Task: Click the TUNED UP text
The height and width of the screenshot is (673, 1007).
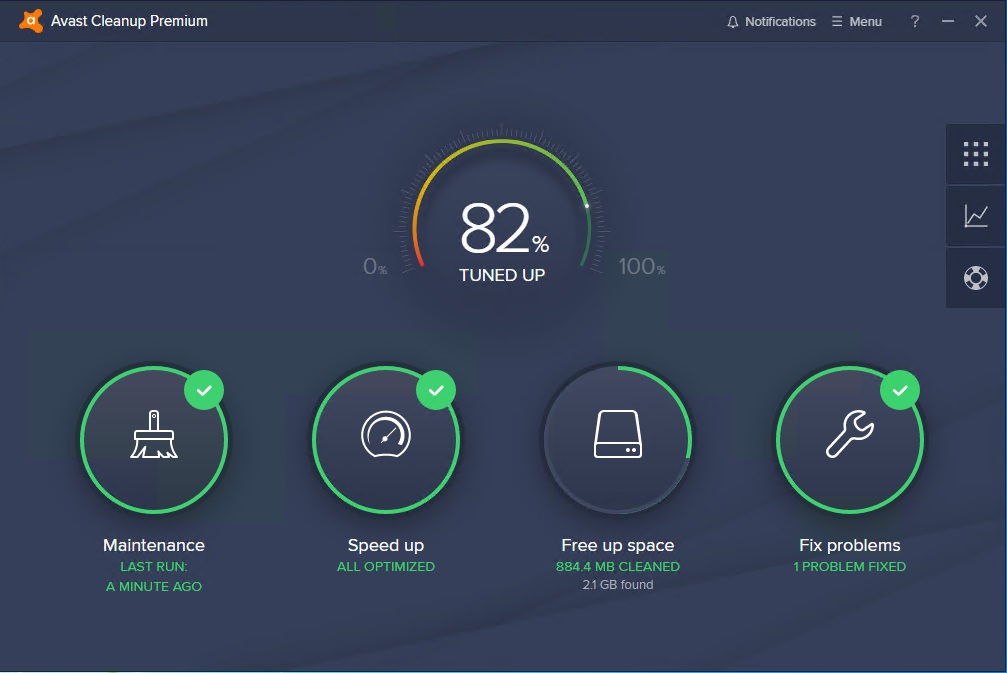Action: [502, 275]
